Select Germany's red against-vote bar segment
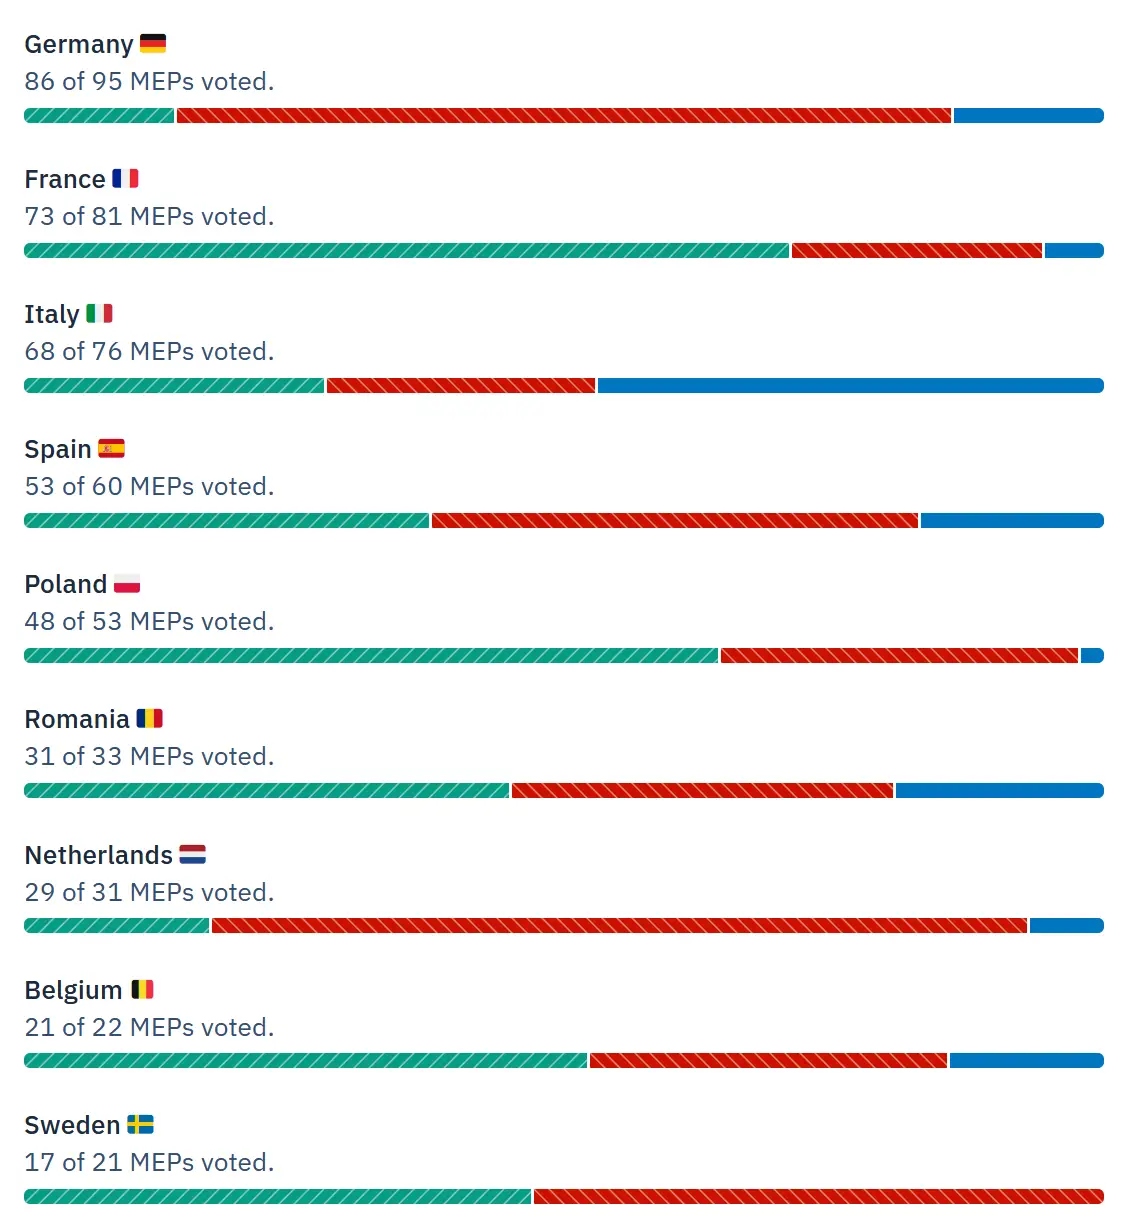The height and width of the screenshot is (1231, 1126). [564, 116]
